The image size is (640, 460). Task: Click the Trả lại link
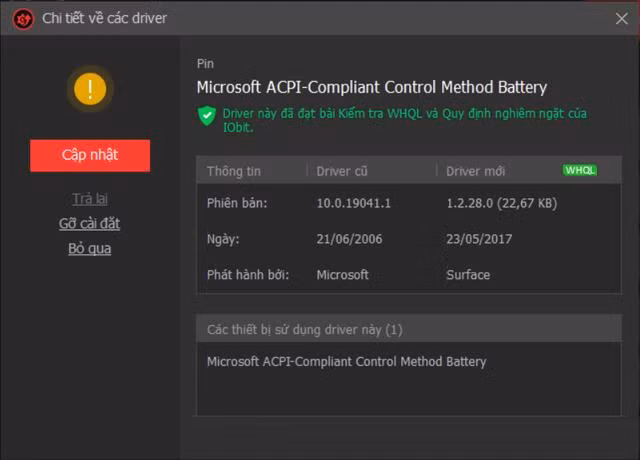(x=90, y=199)
